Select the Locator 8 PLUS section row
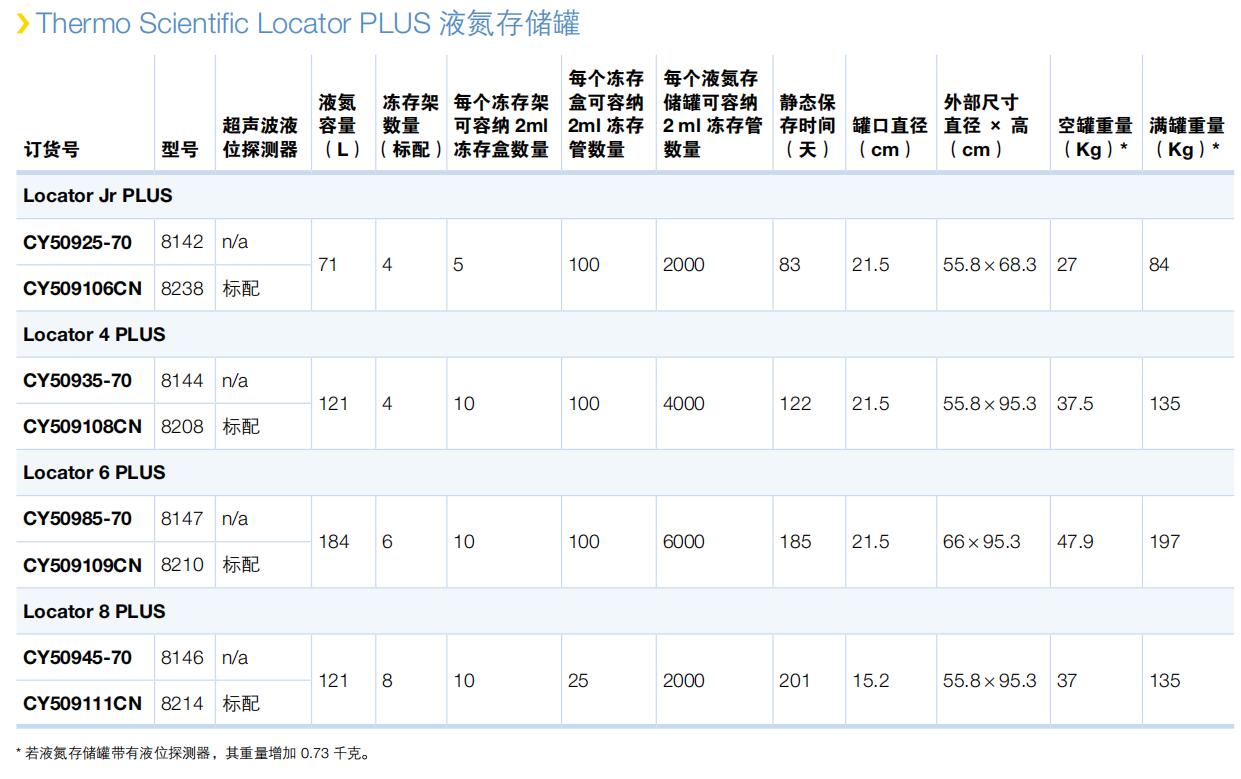The height and width of the screenshot is (779, 1241). pyautogui.click(x=94, y=612)
